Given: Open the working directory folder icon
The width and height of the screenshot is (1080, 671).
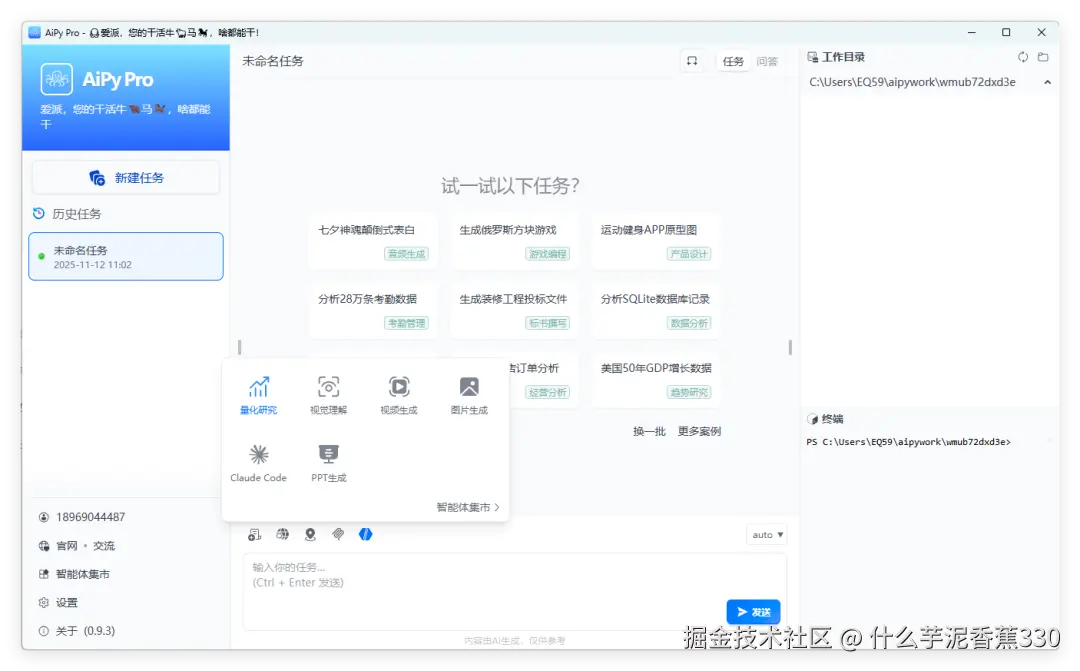Looking at the screenshot, I should click(x=1043, y=57).
